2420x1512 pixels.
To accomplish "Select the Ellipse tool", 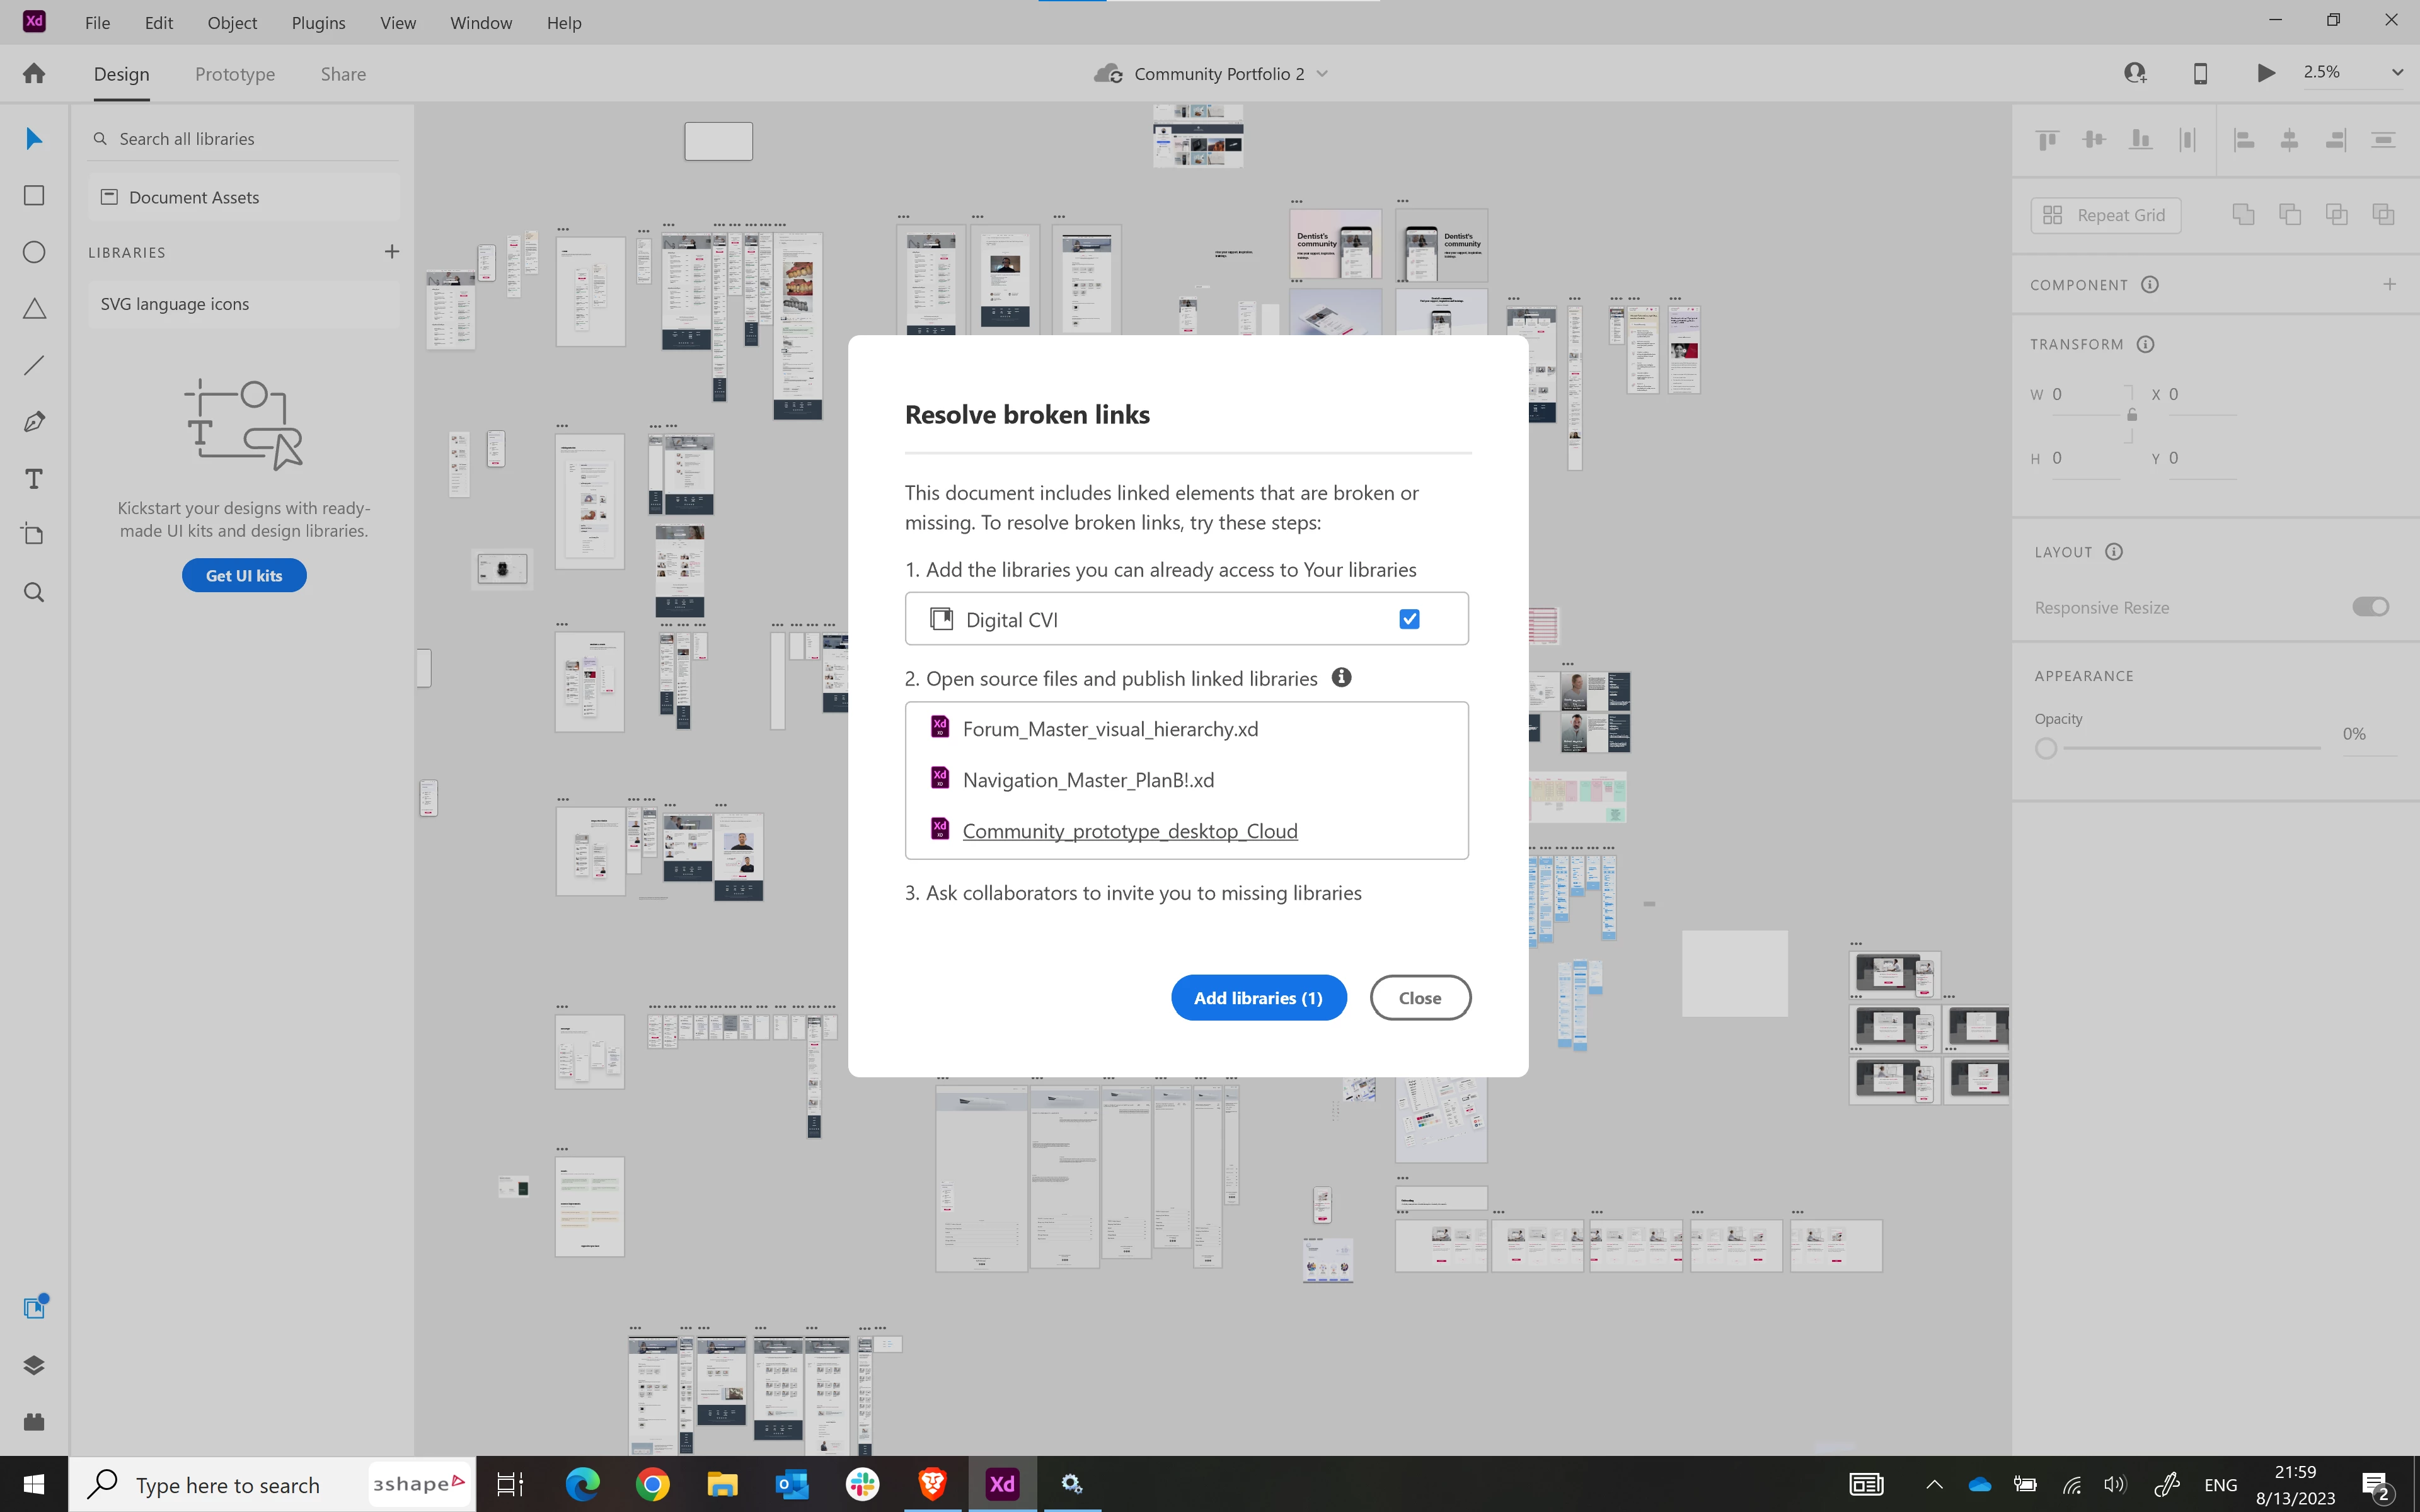I will click(x=34, y=252).
